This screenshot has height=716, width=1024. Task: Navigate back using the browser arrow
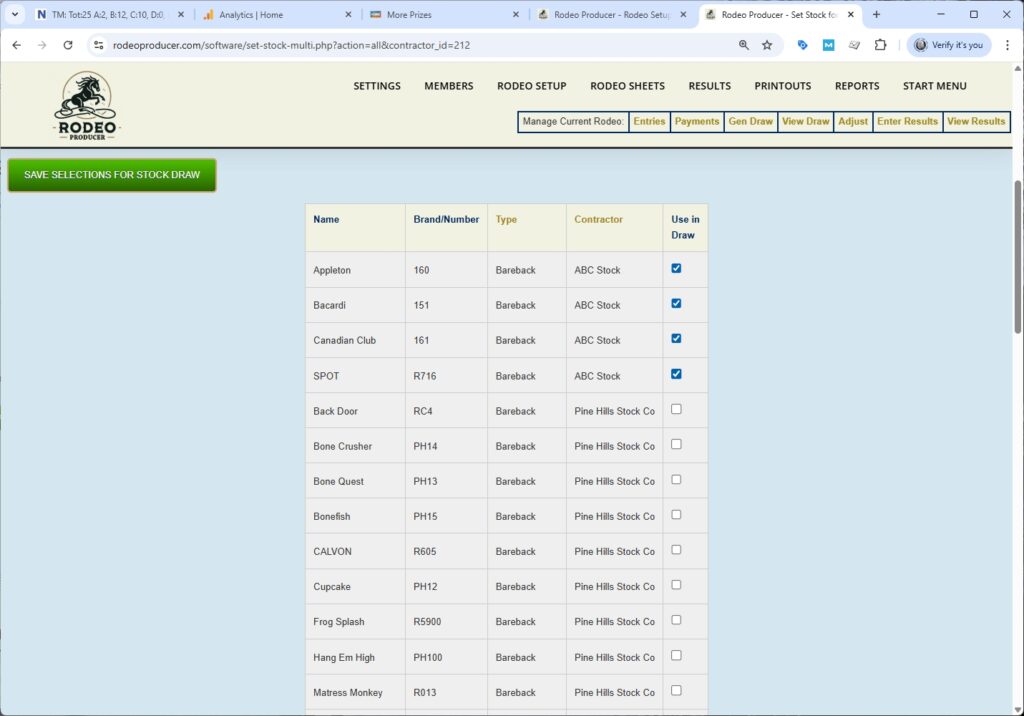[x=16, y=45]
